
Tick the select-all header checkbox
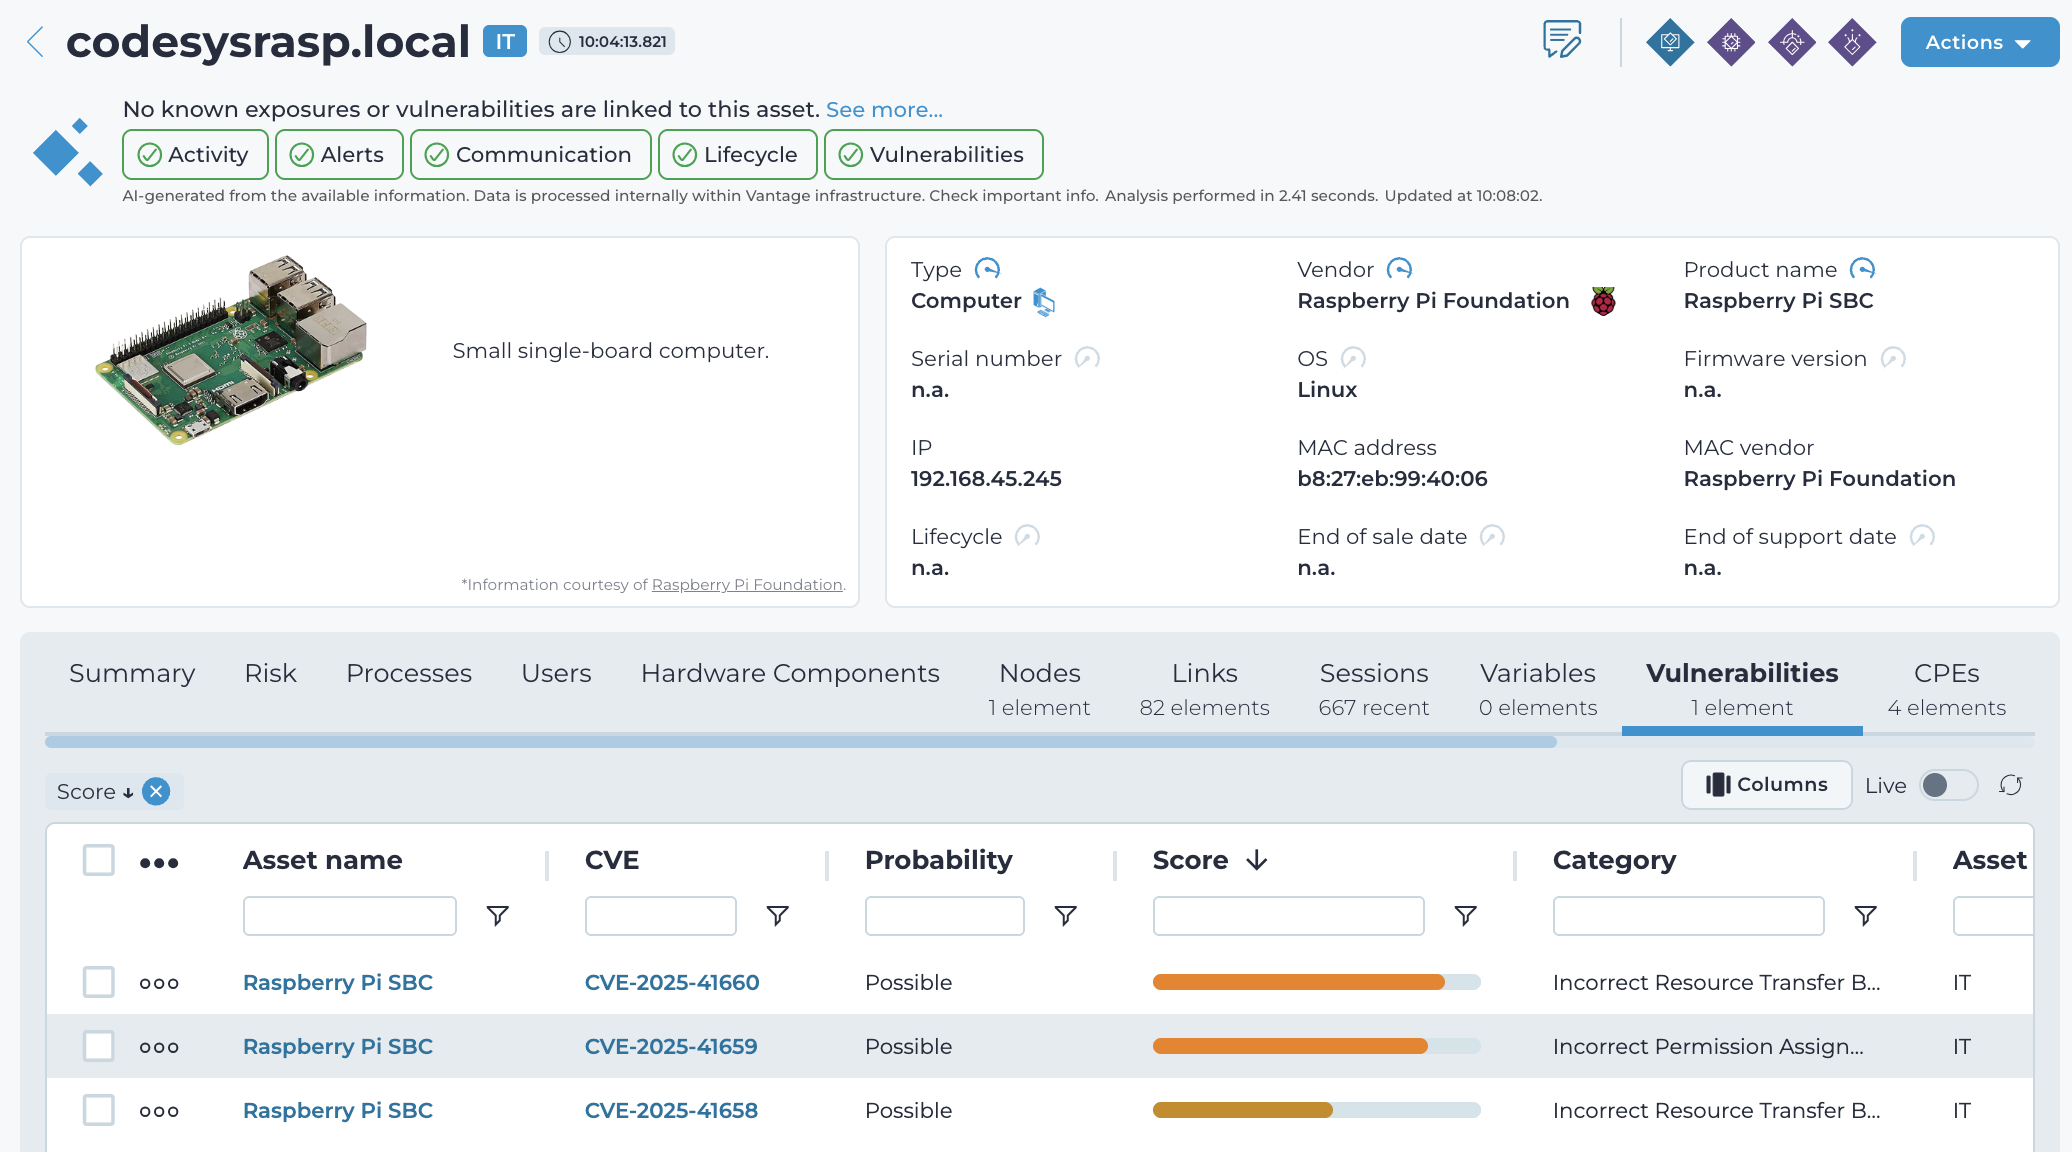click(99, 860)
